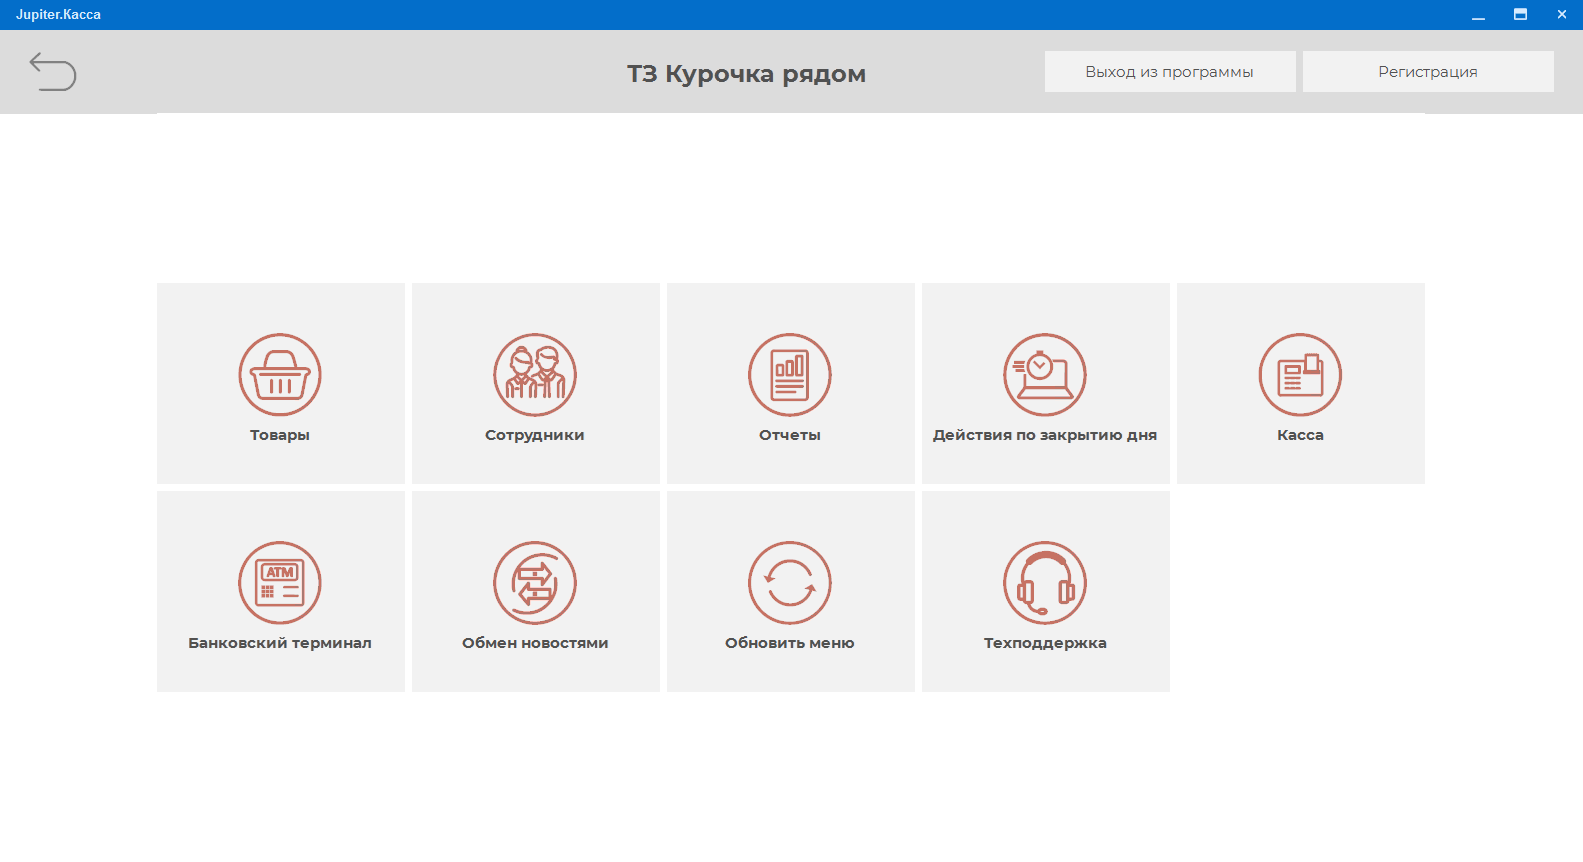
Task: Select the Банковский терминал label
Action: (280, 643)
